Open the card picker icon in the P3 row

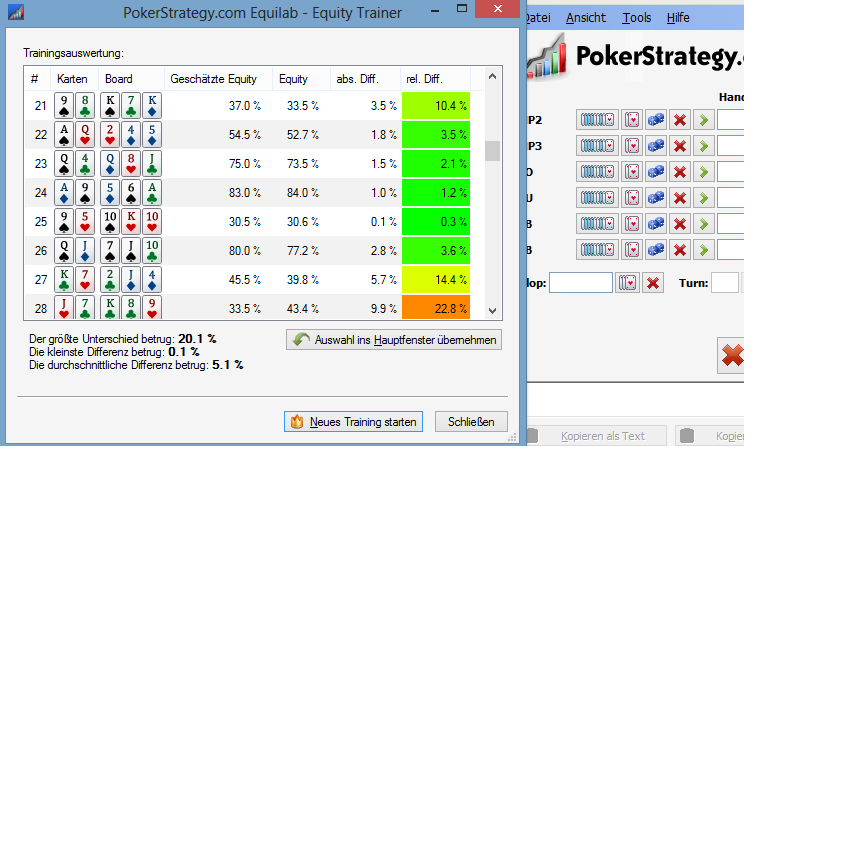click(632, 146)
